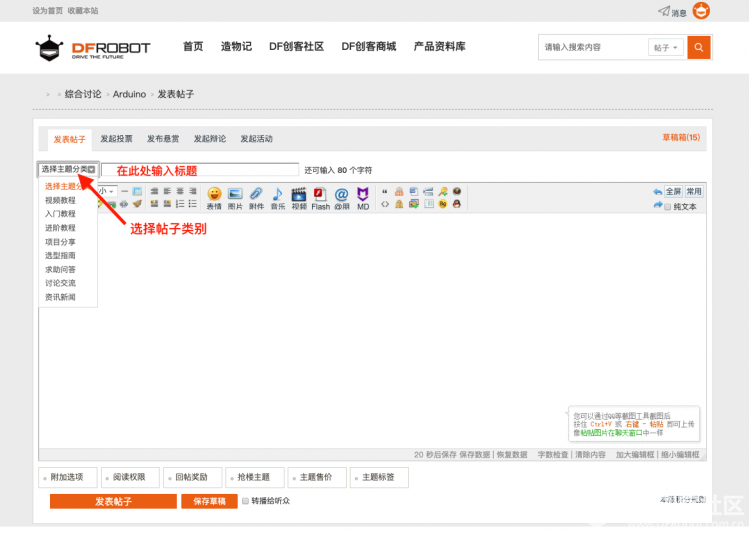Insert hidden content with the padlock icon
The image size is (749, 533).
pos(399,204)
